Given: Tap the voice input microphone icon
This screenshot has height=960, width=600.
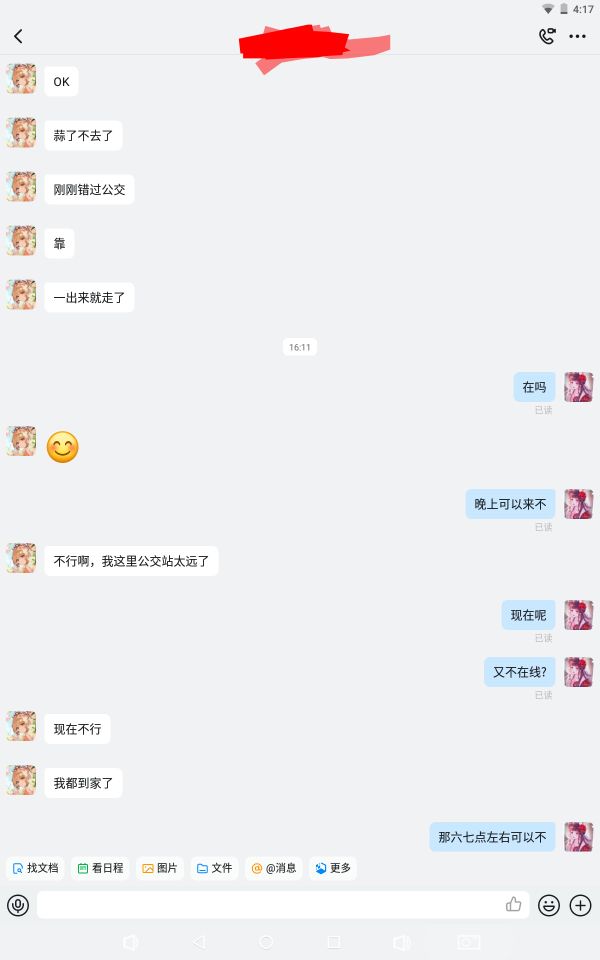Looking at the screenshot, I should click(x=18, y=905).
